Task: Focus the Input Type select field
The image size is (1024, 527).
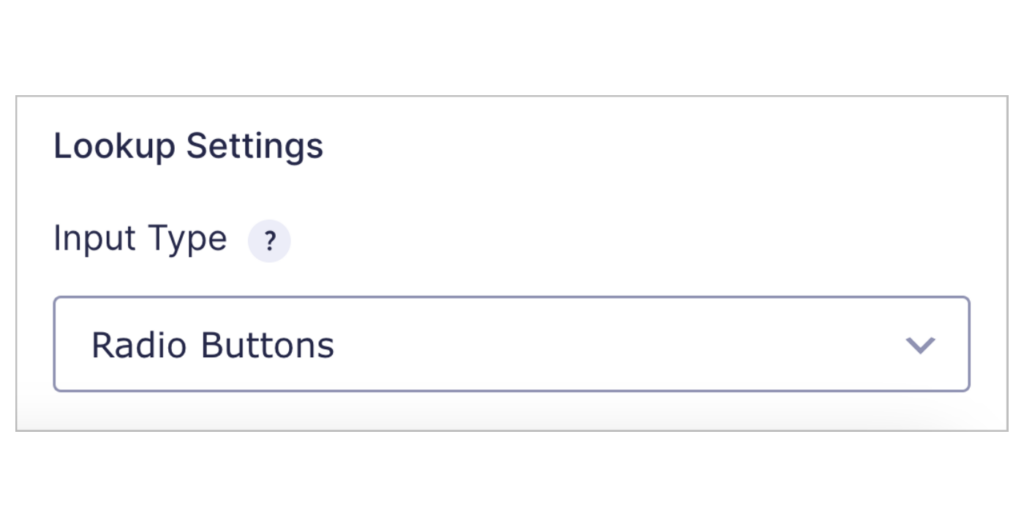Action: pyautogui.click(x=511, y=344)
